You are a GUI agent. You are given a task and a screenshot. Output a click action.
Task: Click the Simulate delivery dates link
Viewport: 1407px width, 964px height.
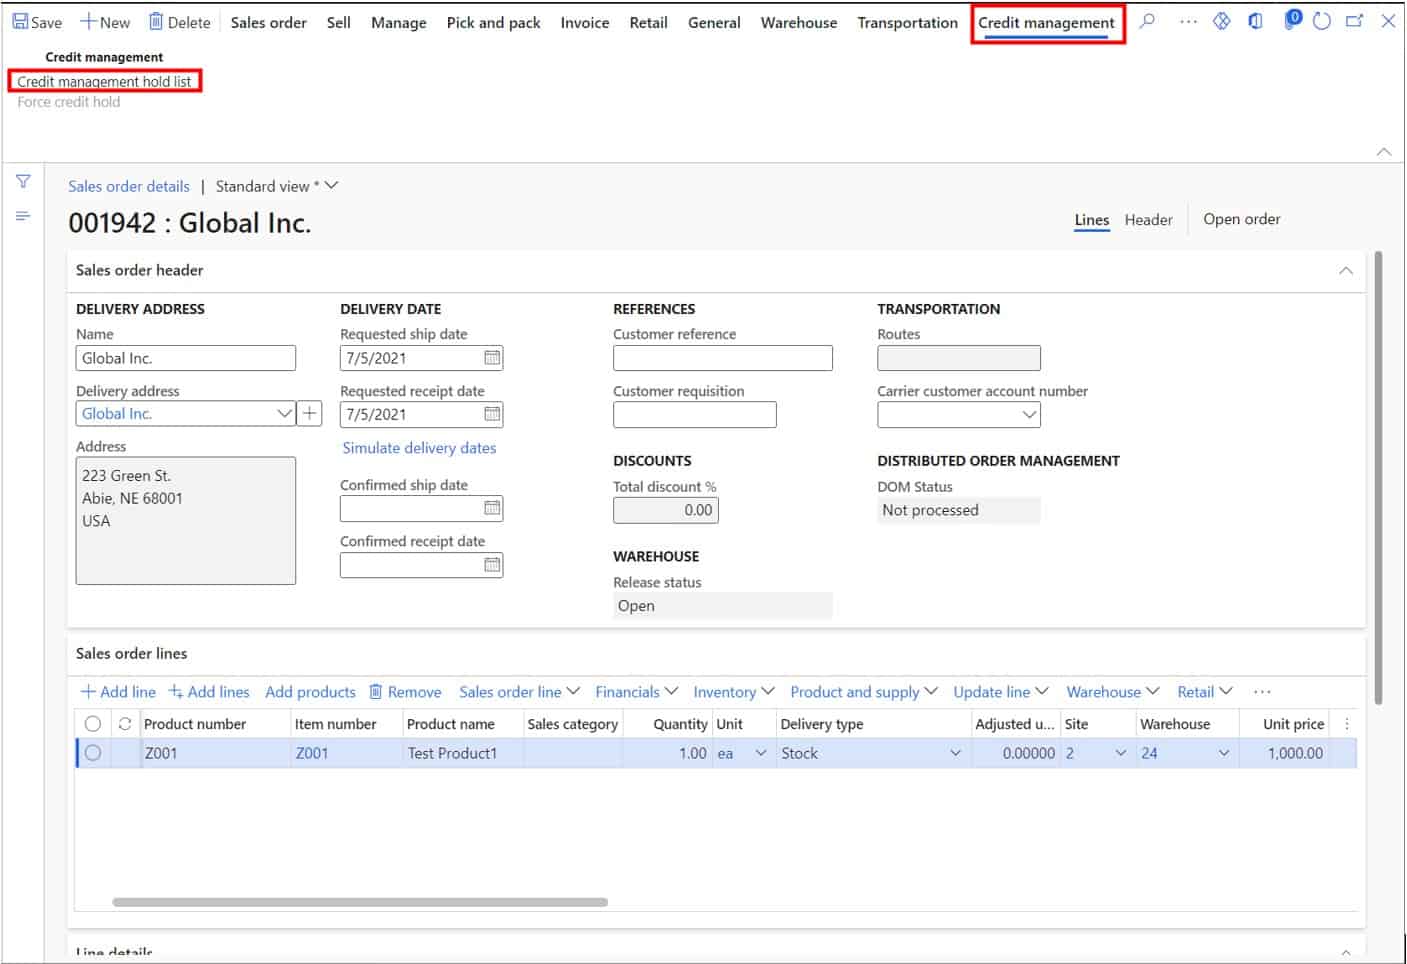tap(420, 448)
